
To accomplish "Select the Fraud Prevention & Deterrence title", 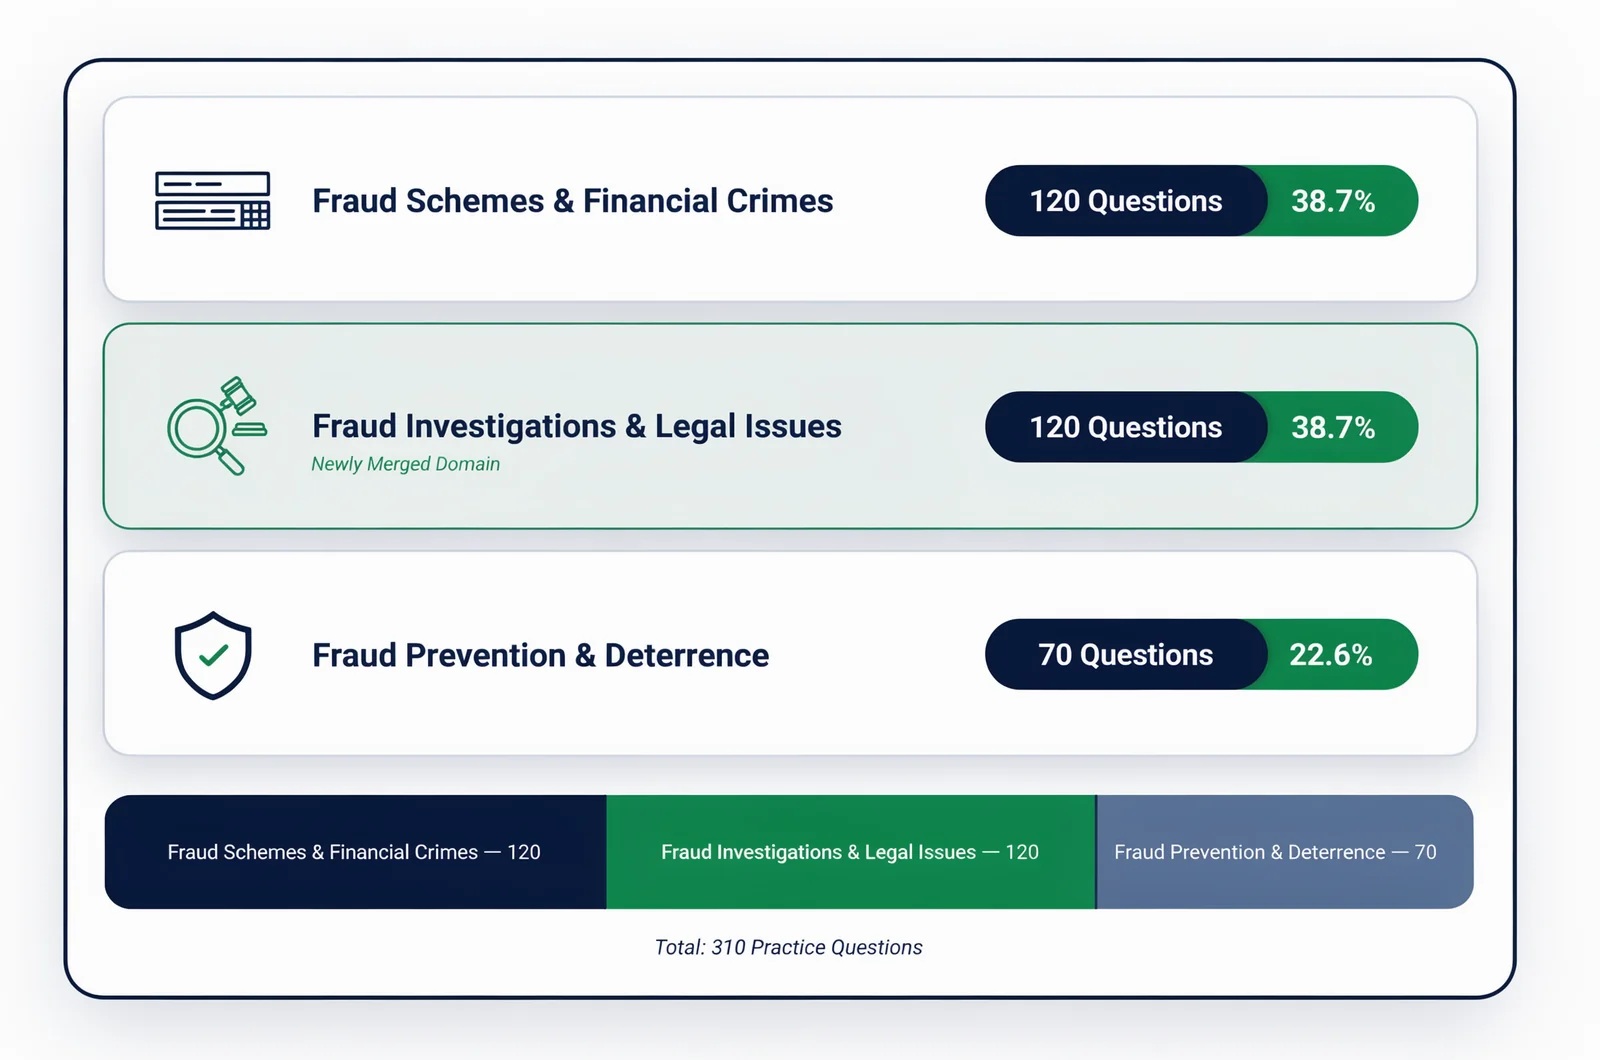I will tap(540, 655).
